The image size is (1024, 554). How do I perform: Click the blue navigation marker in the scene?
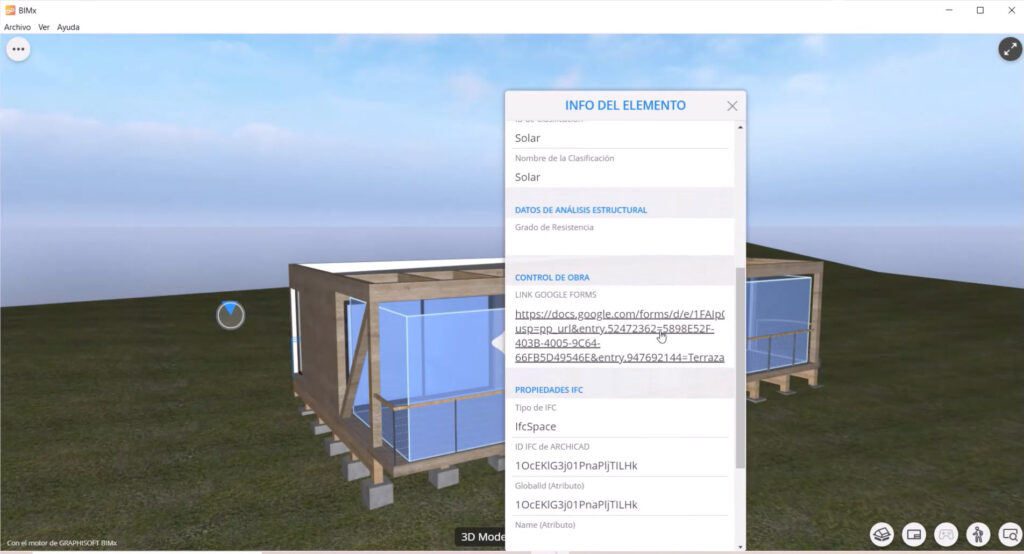(x=230, y=314)
